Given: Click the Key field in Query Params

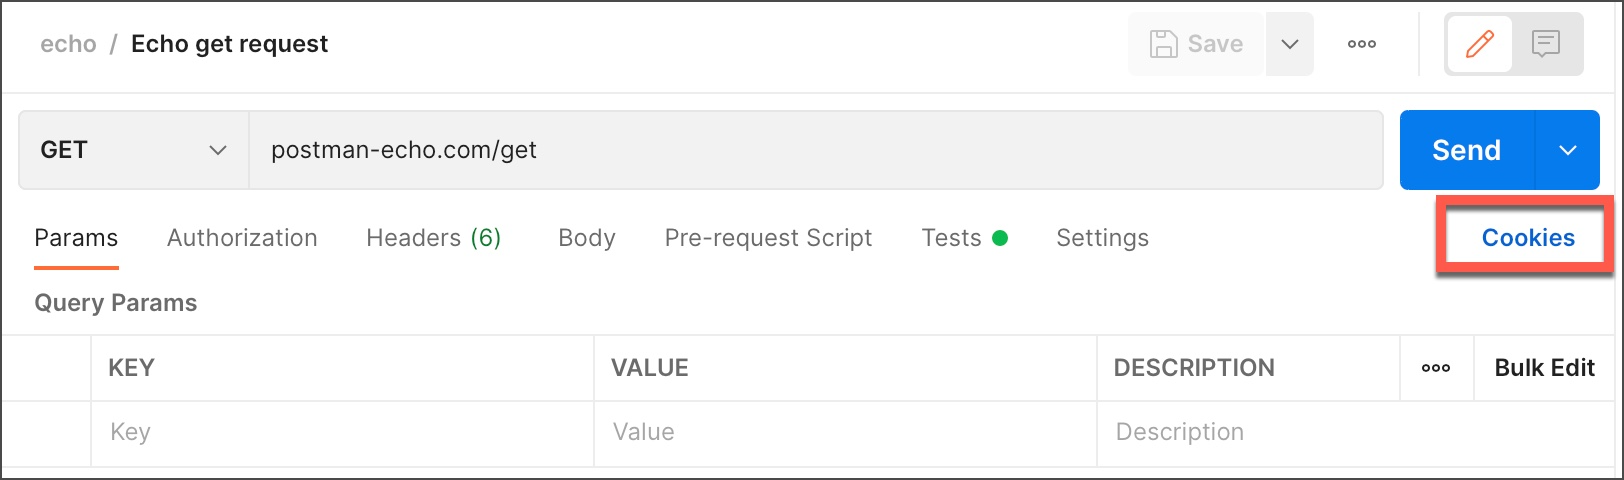Looking at the screenshot, I should (342, 432).
